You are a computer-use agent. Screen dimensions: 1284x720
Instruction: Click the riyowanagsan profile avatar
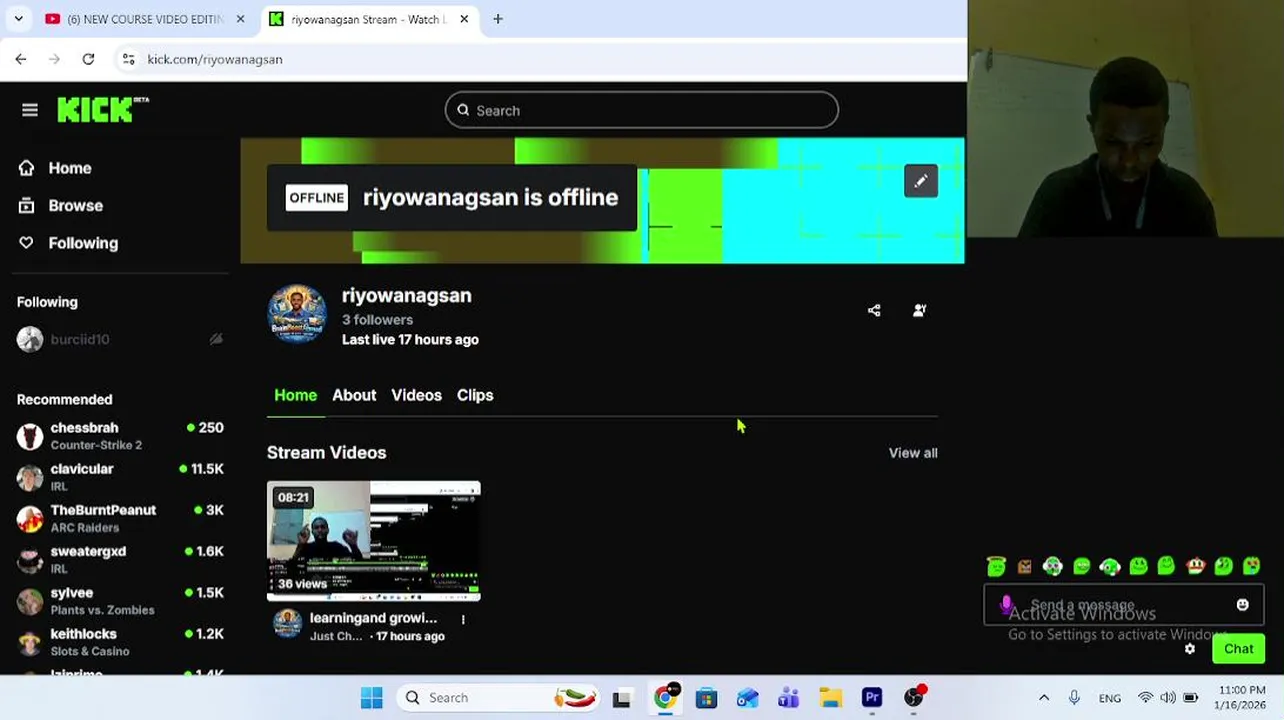tap(297, 314)
